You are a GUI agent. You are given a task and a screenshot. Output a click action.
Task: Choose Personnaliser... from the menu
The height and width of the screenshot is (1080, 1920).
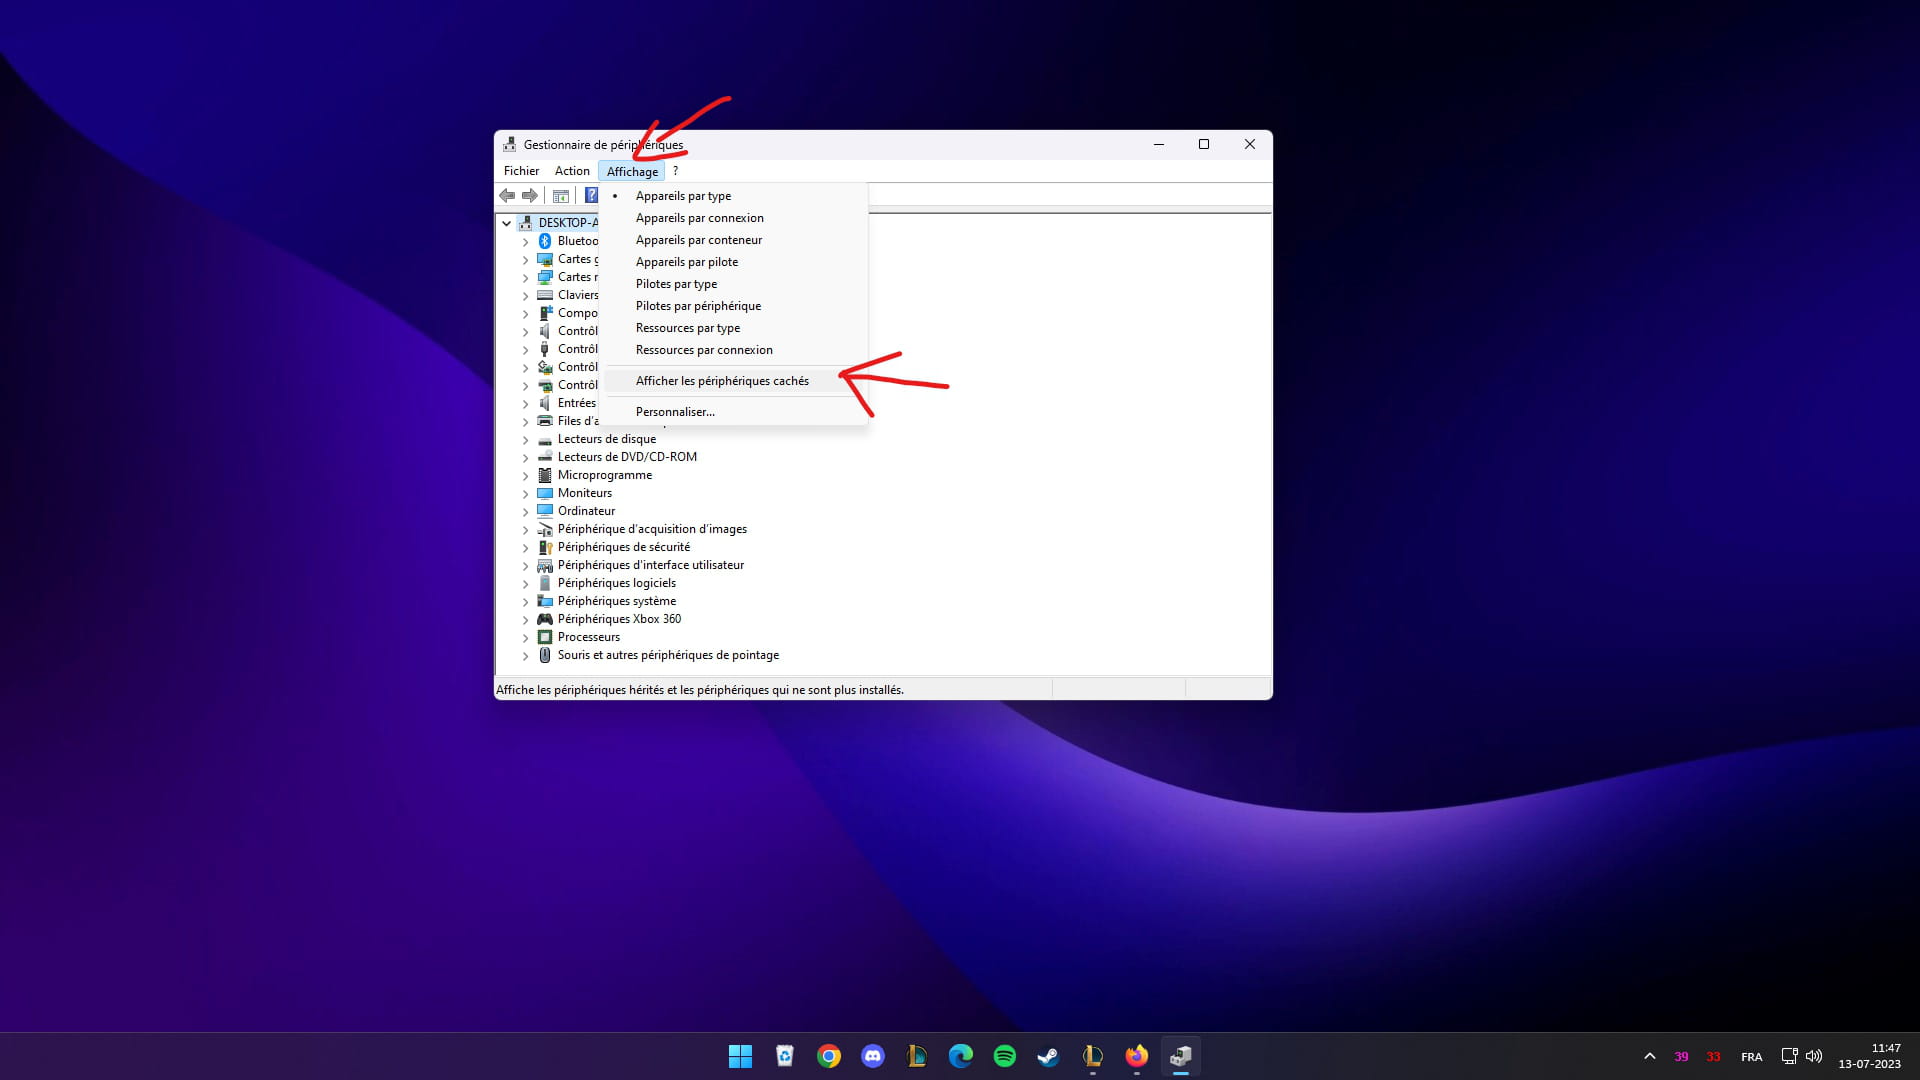point(675,412)
